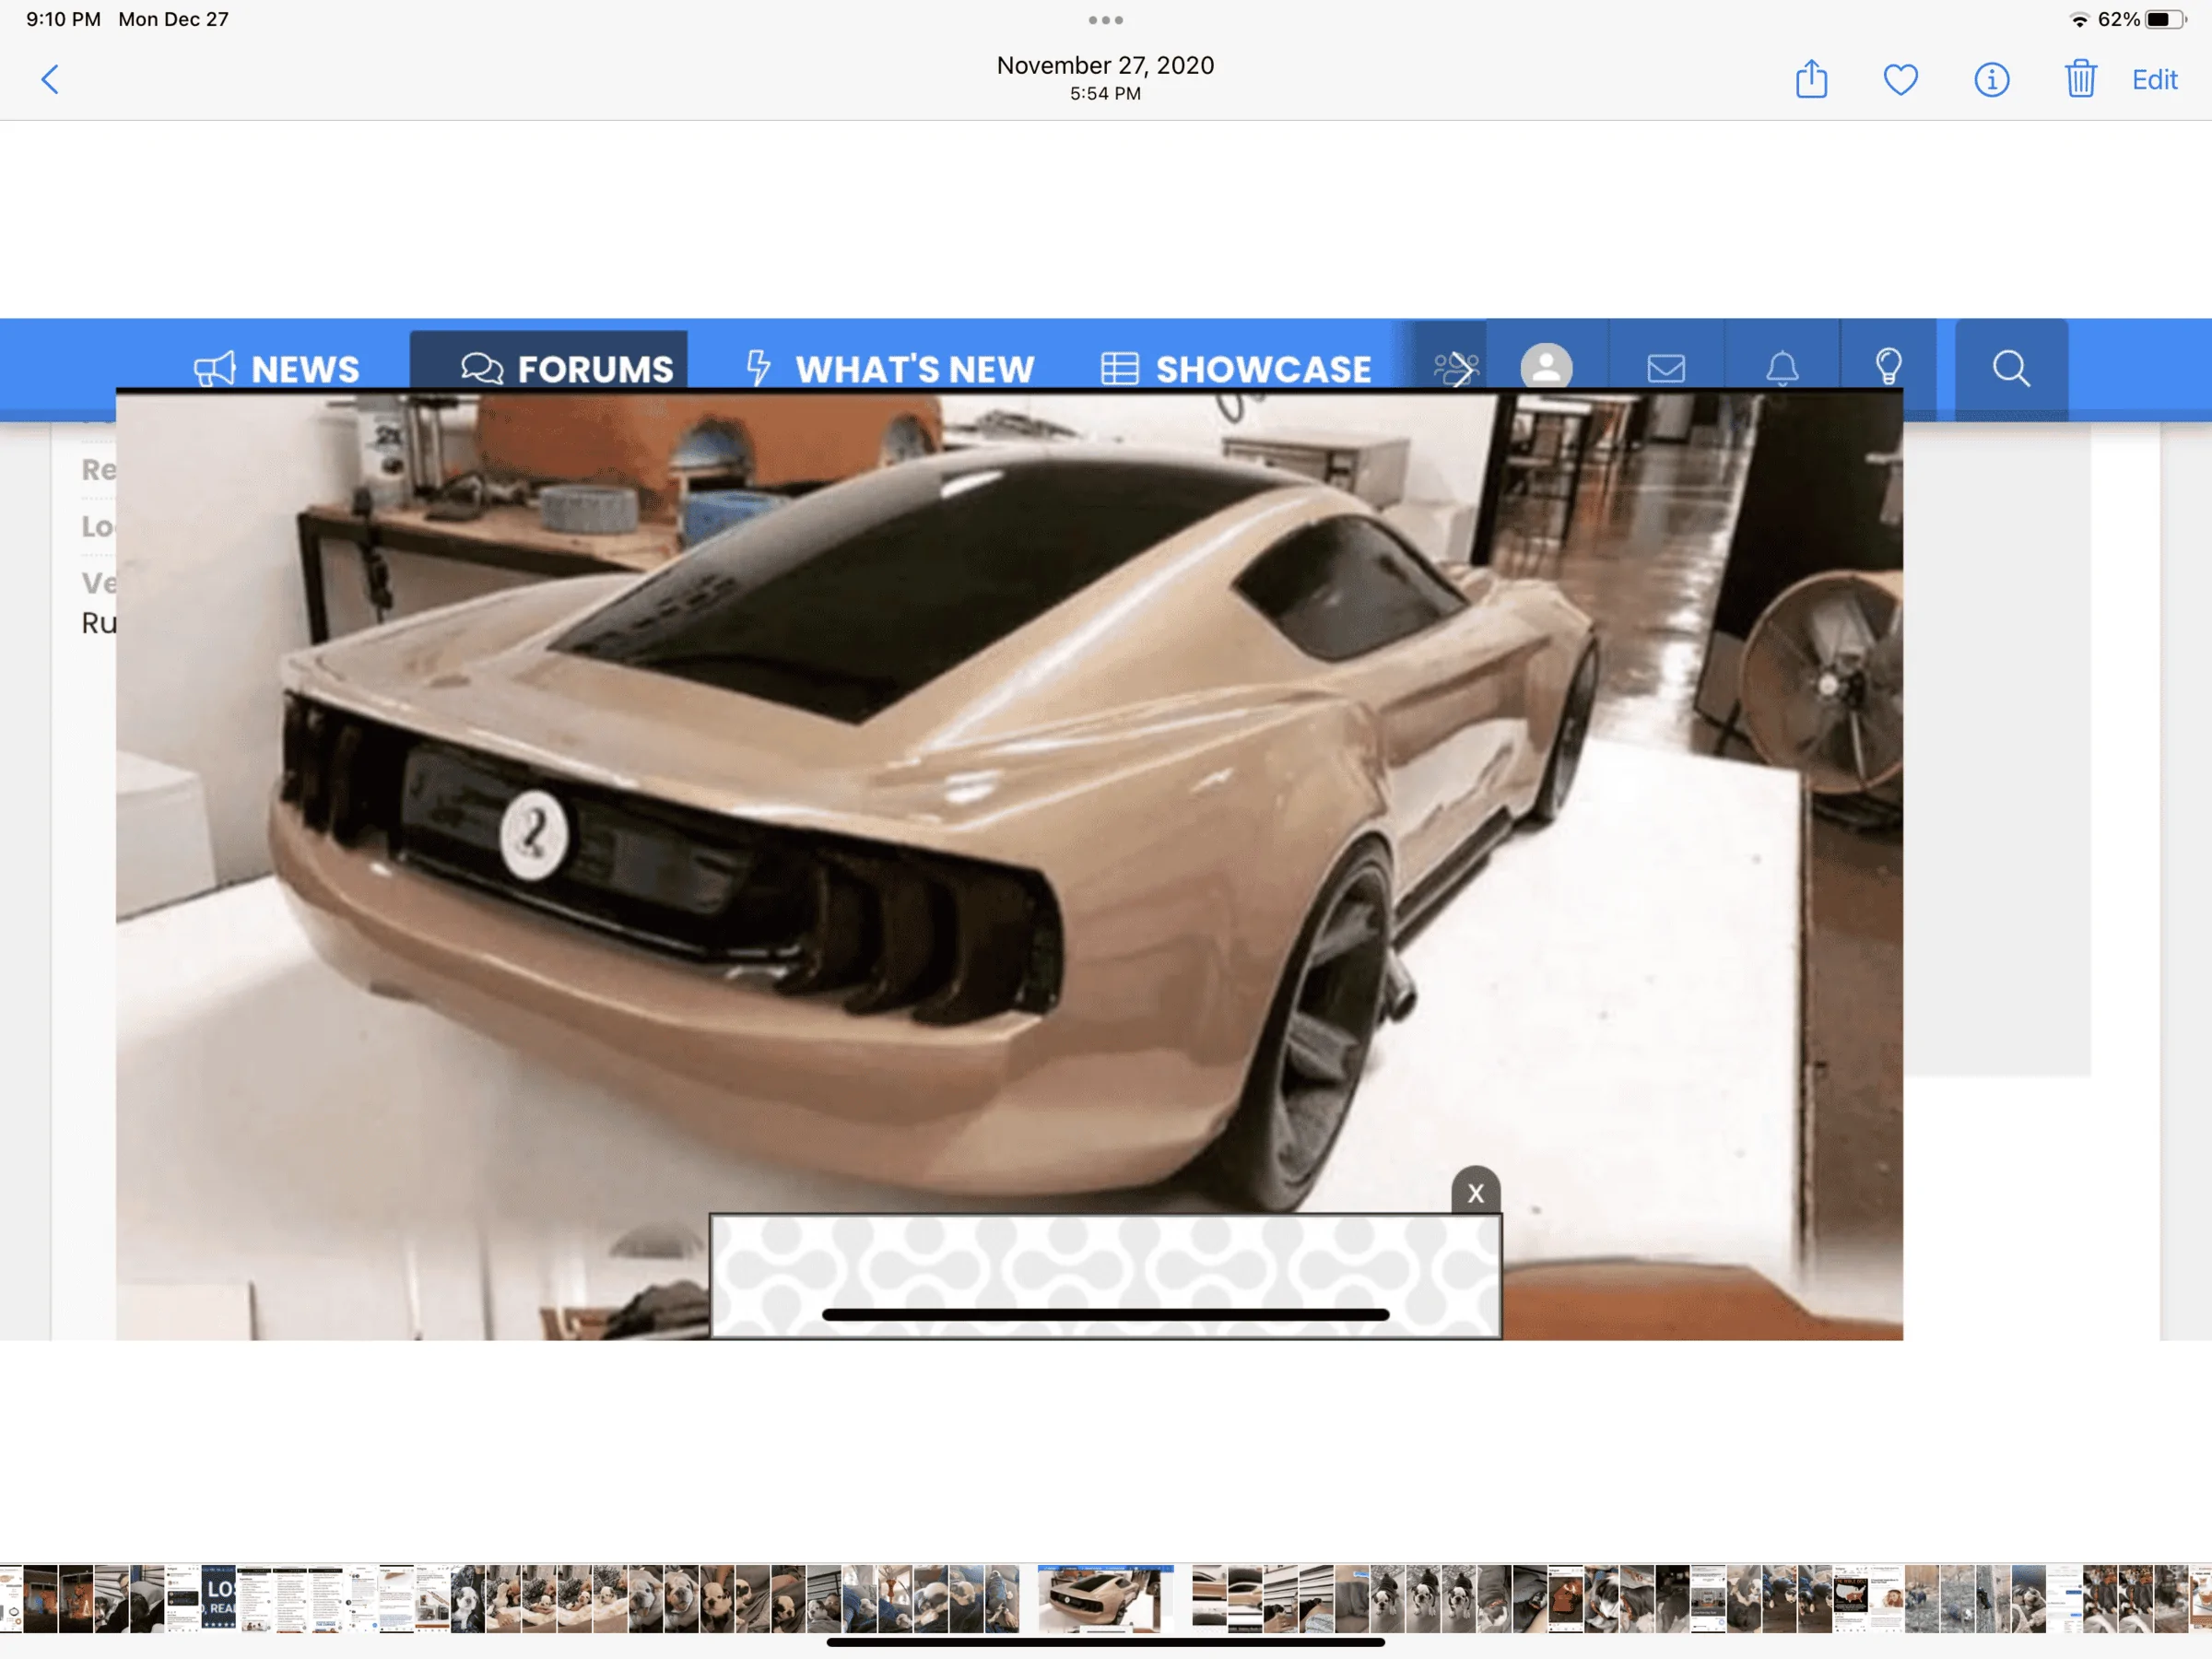Click the members group icon in navbar
The image size is (2212, 1659).
coord(1456,368)
